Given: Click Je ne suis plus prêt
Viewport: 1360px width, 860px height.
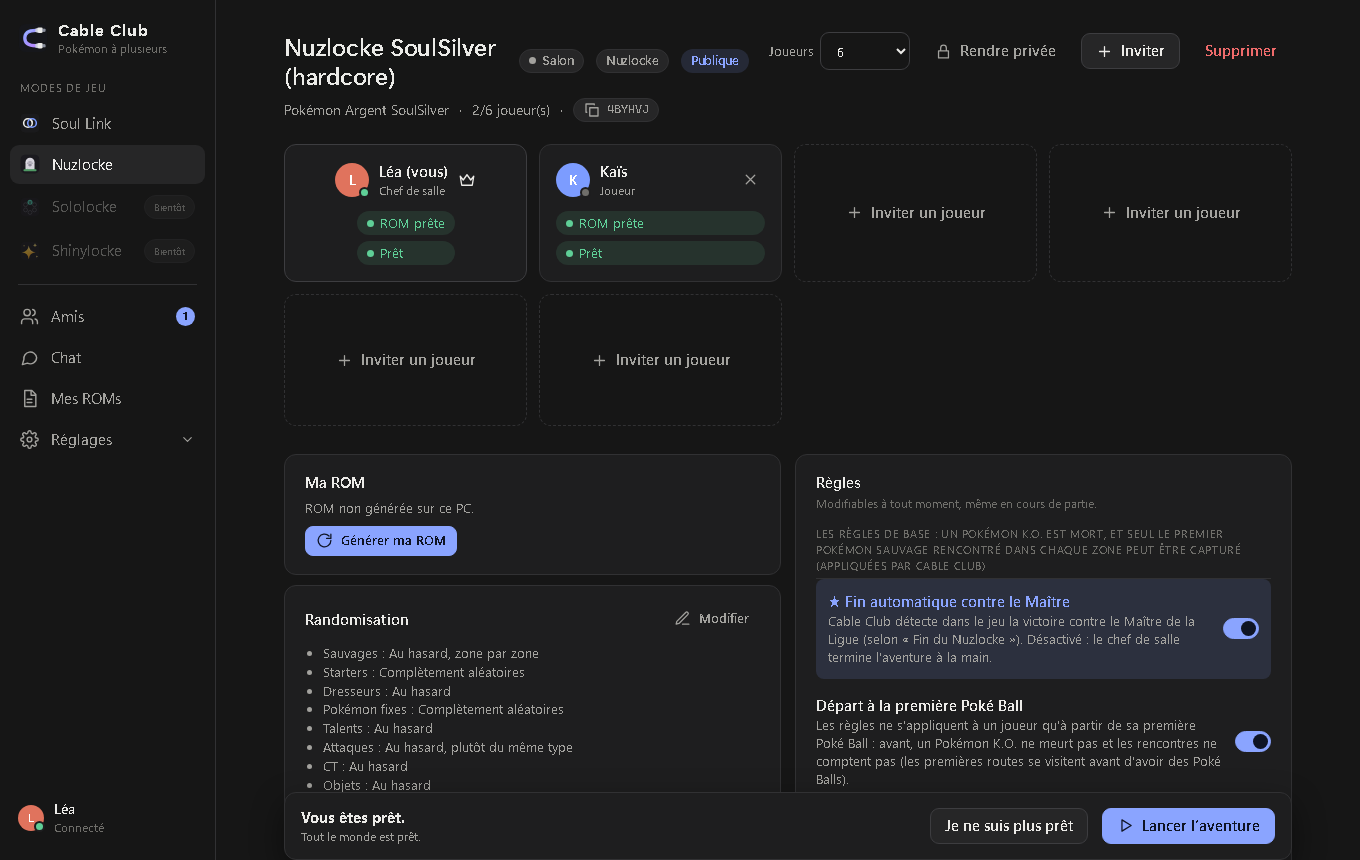Looking at the screenshot, I should coord(1009,826).
